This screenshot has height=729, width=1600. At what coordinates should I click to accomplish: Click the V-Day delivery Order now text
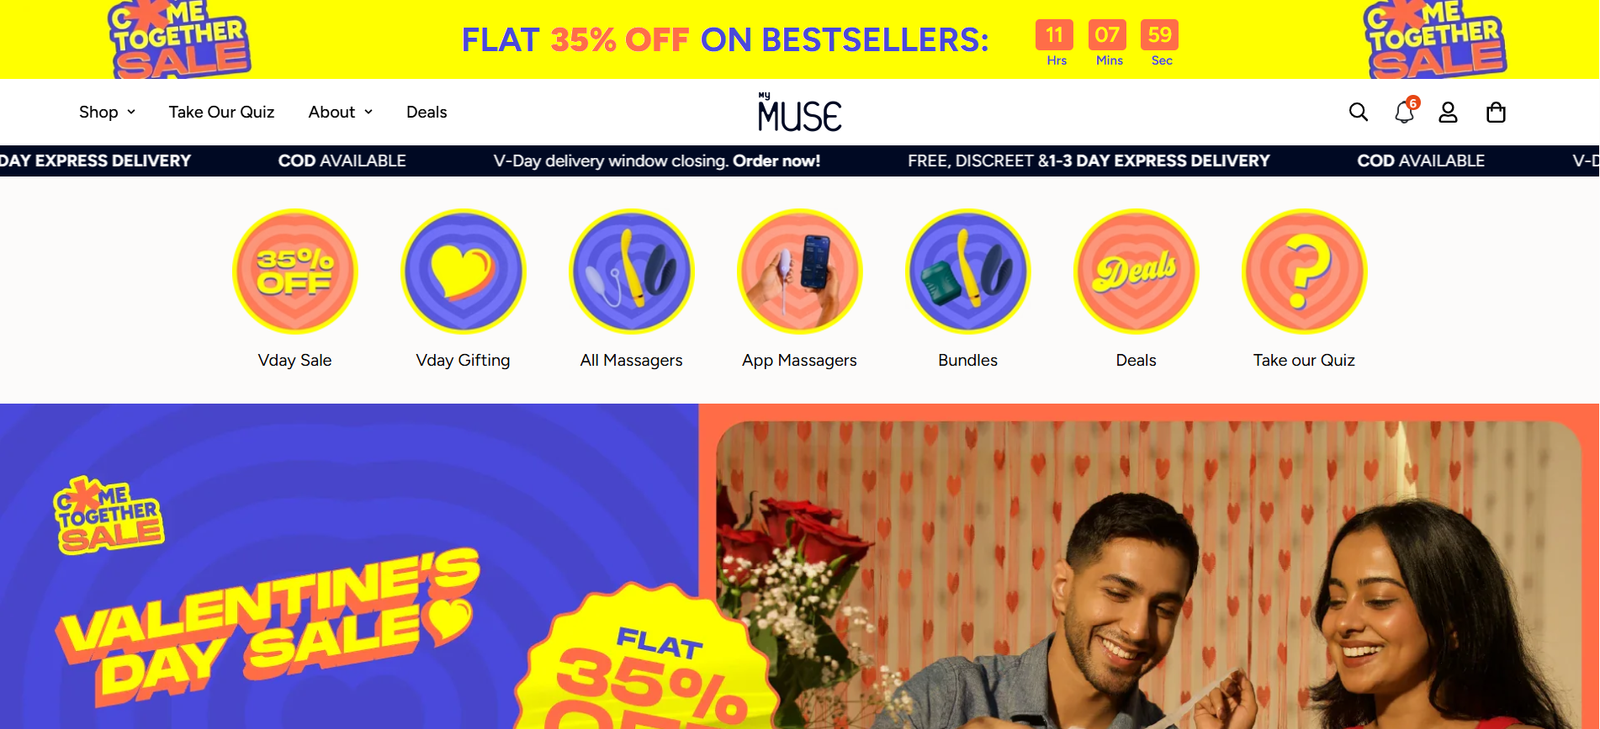[657, 160]
